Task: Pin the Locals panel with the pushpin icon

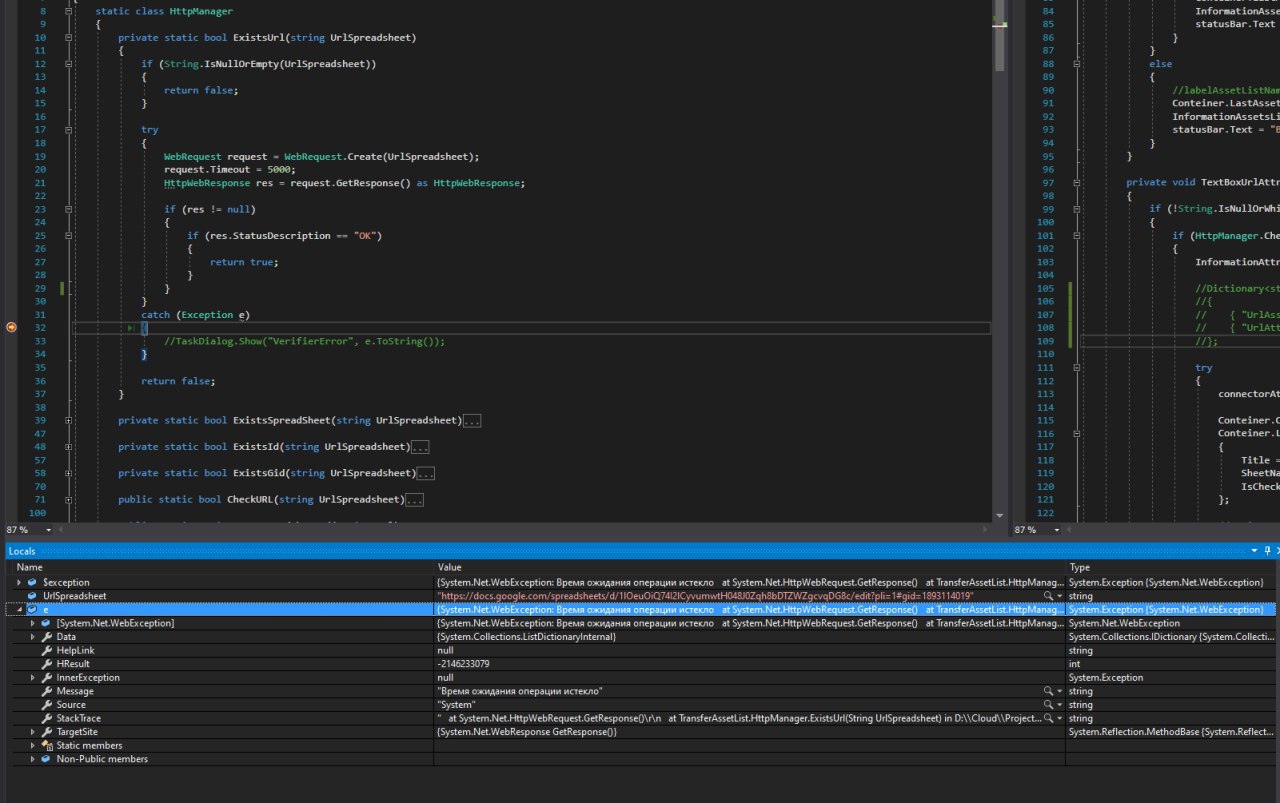Action: 1267,551
